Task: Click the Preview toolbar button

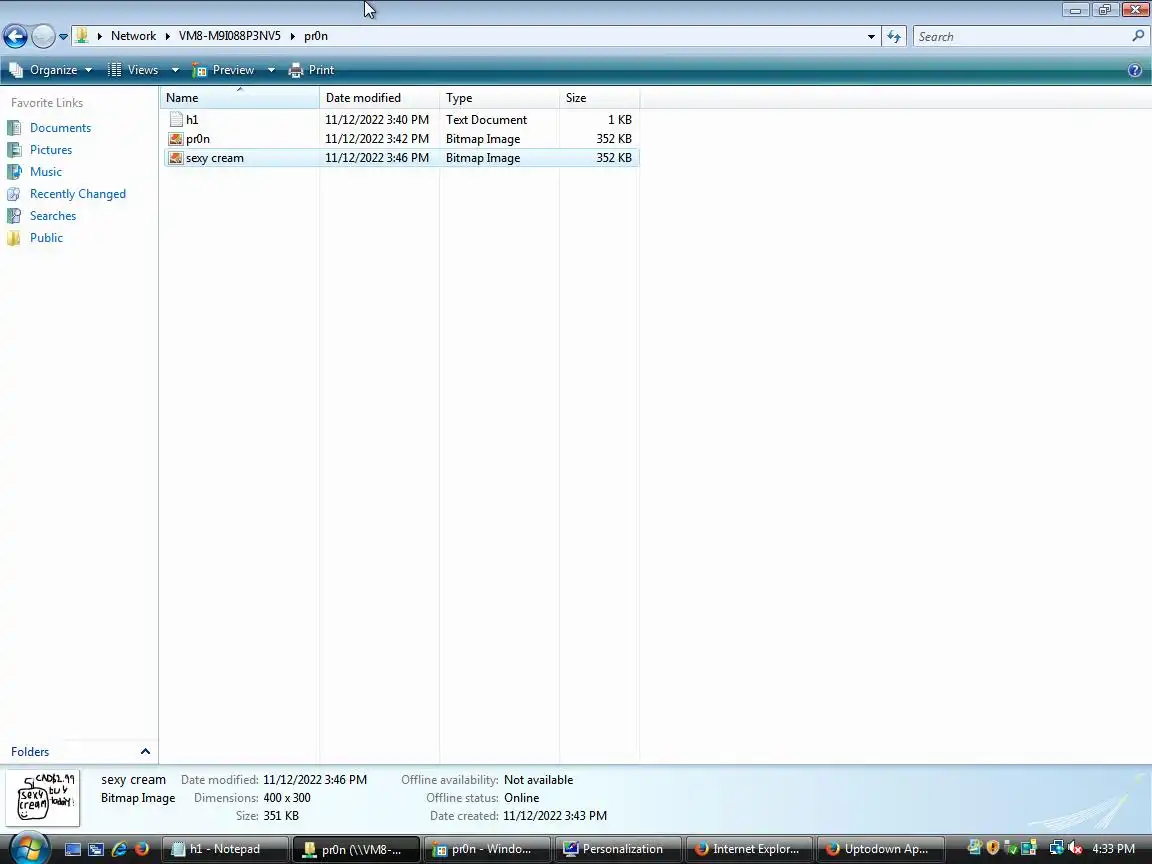Action: [223, 70]
